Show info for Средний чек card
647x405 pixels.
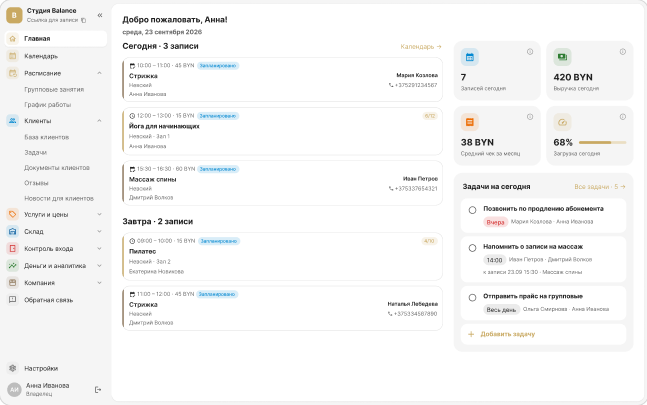tap(530, 117)
